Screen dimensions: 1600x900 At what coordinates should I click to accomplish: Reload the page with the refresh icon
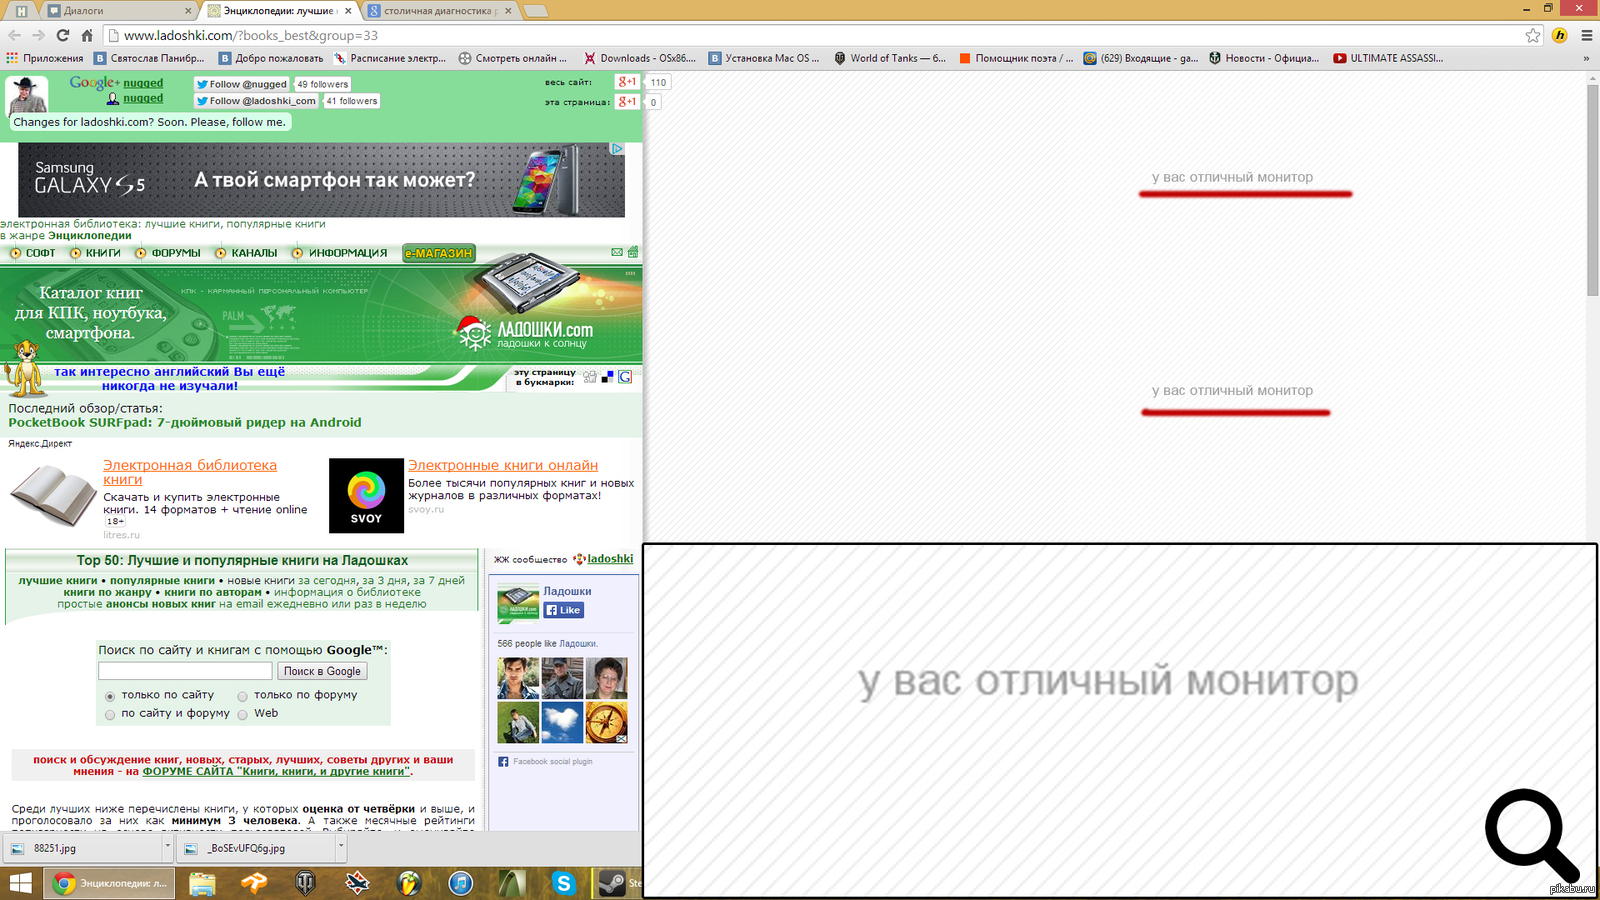point(62,35)
